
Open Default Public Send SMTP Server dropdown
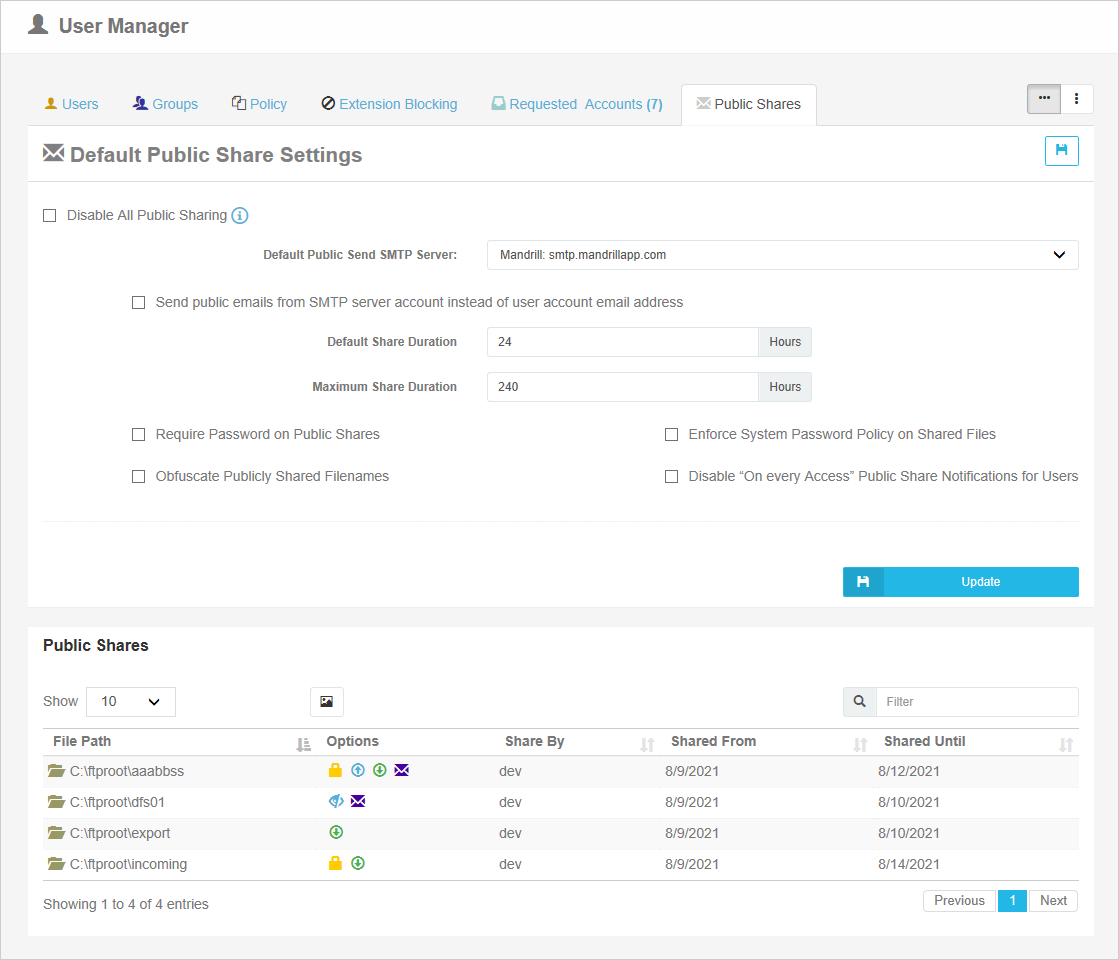782,255
